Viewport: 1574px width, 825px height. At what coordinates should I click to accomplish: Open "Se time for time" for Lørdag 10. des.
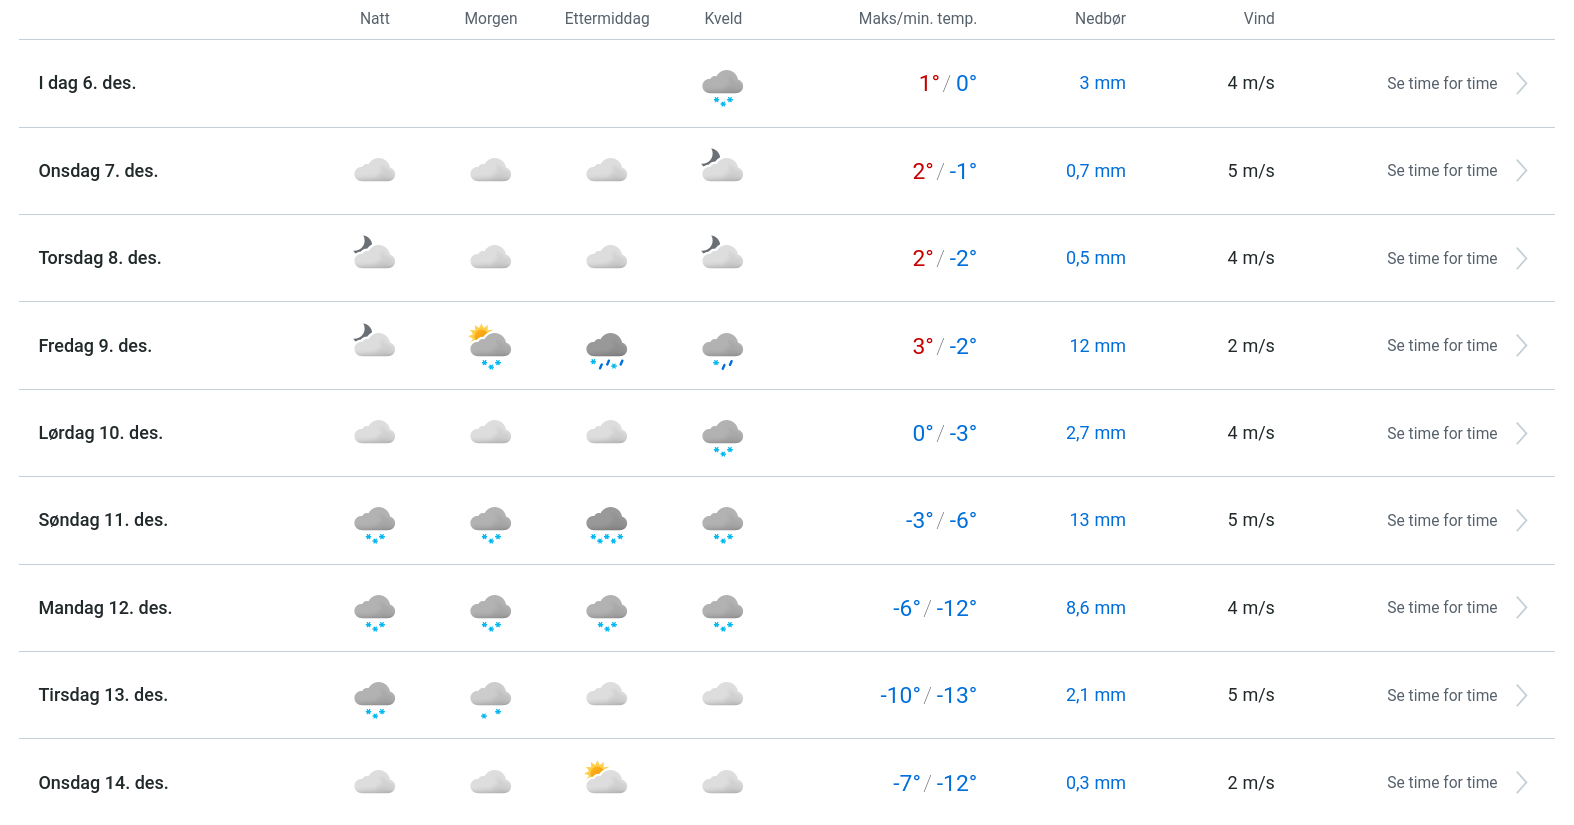tap(1441, 434)
